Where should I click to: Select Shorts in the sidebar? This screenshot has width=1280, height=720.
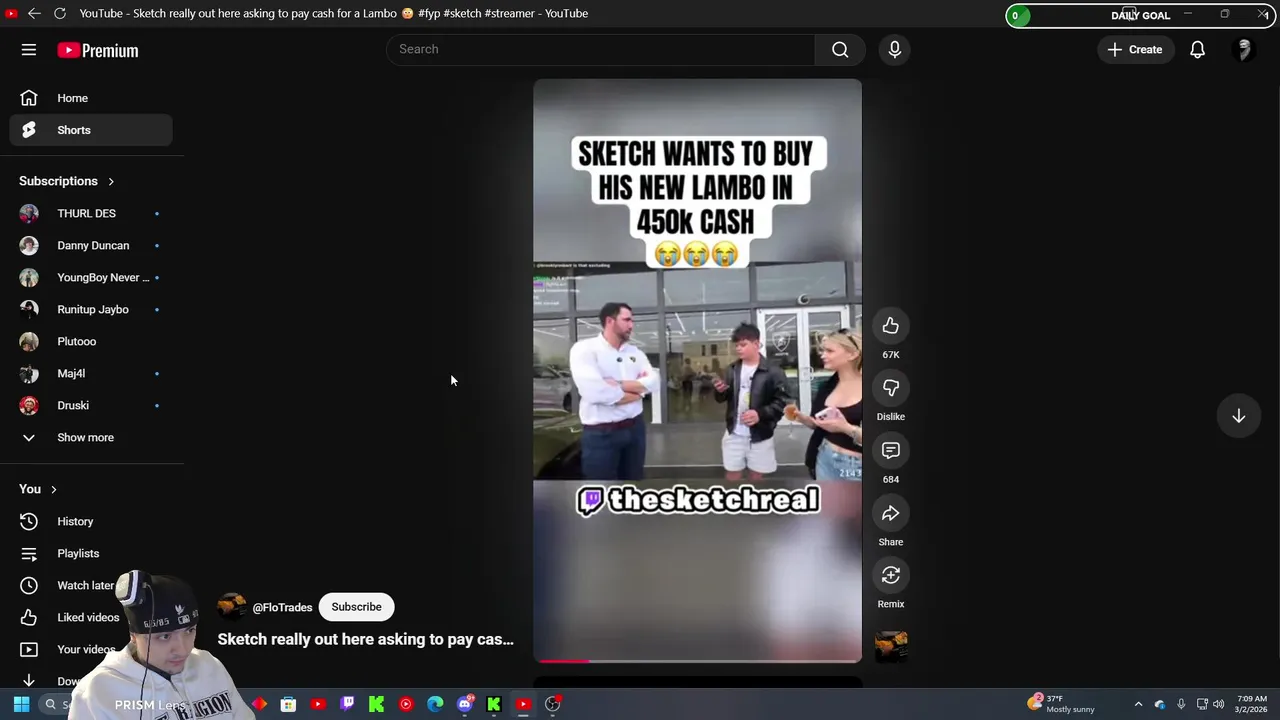(x=91, y=130)
